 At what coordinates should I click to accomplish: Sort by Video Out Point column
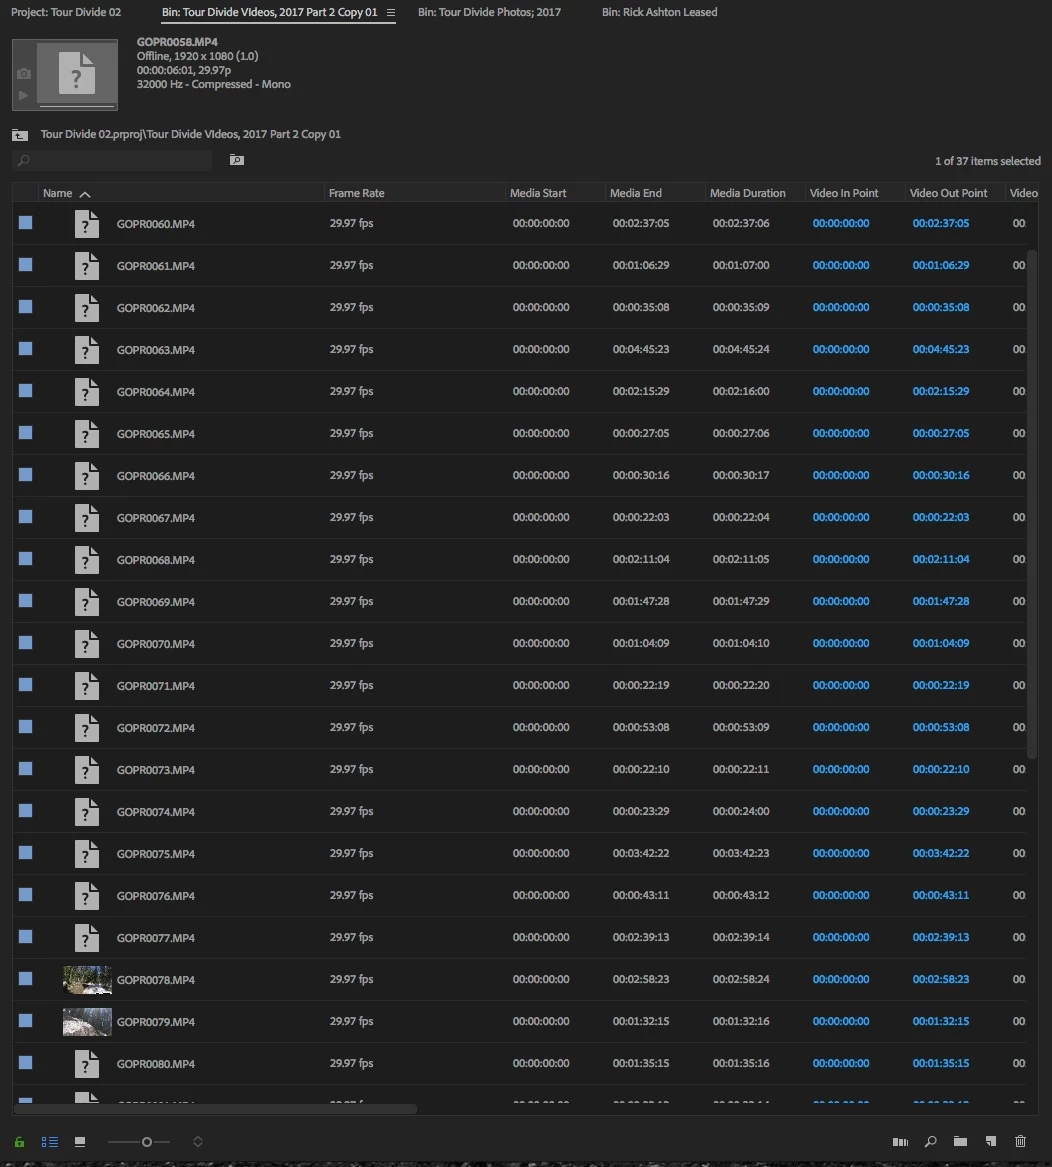948,194
